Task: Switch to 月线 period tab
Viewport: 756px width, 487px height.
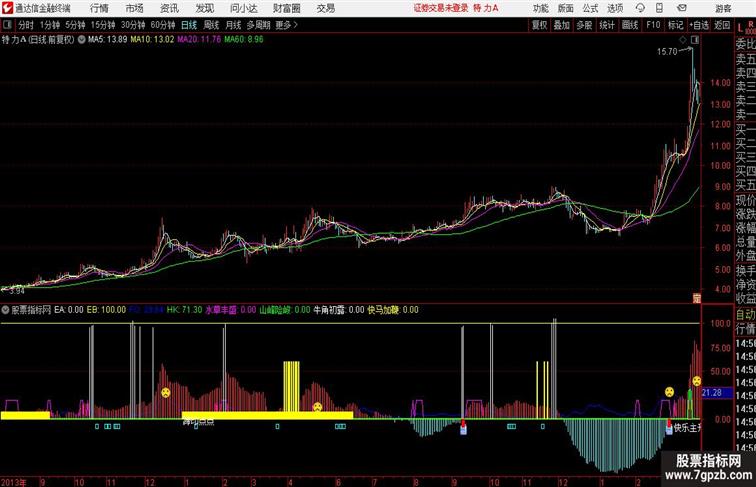Action: pos(233,25)
